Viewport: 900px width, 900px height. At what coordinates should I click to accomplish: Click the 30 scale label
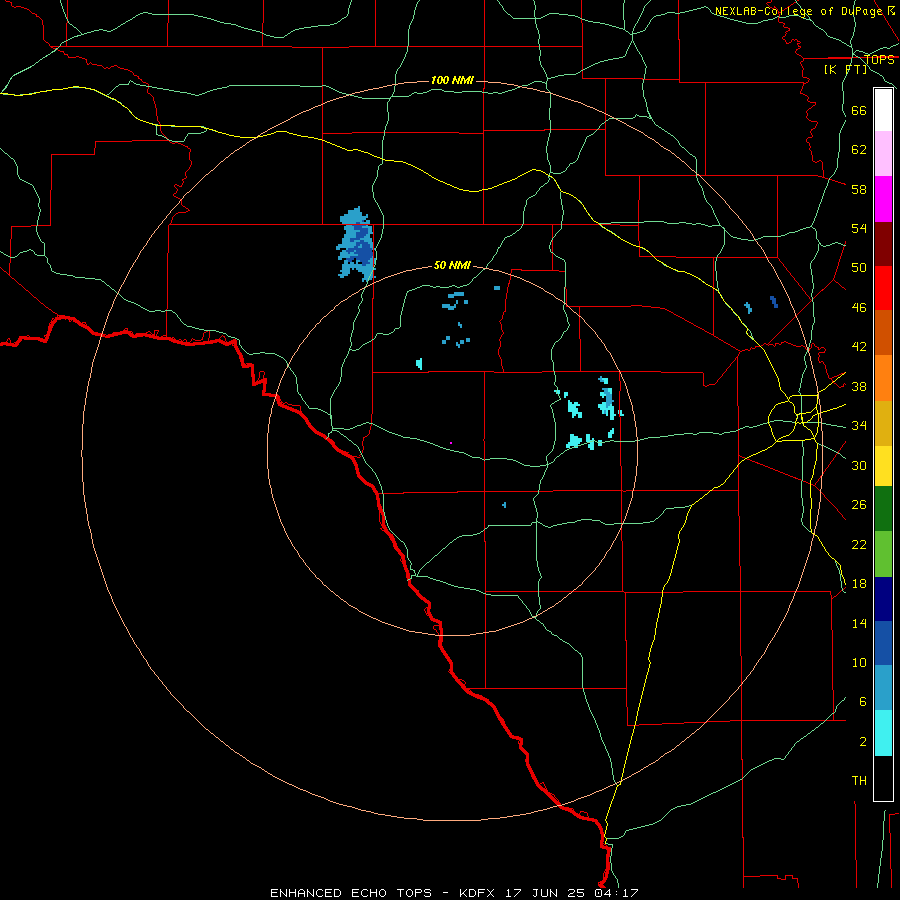pyautogui.click(x=859, y=465)
